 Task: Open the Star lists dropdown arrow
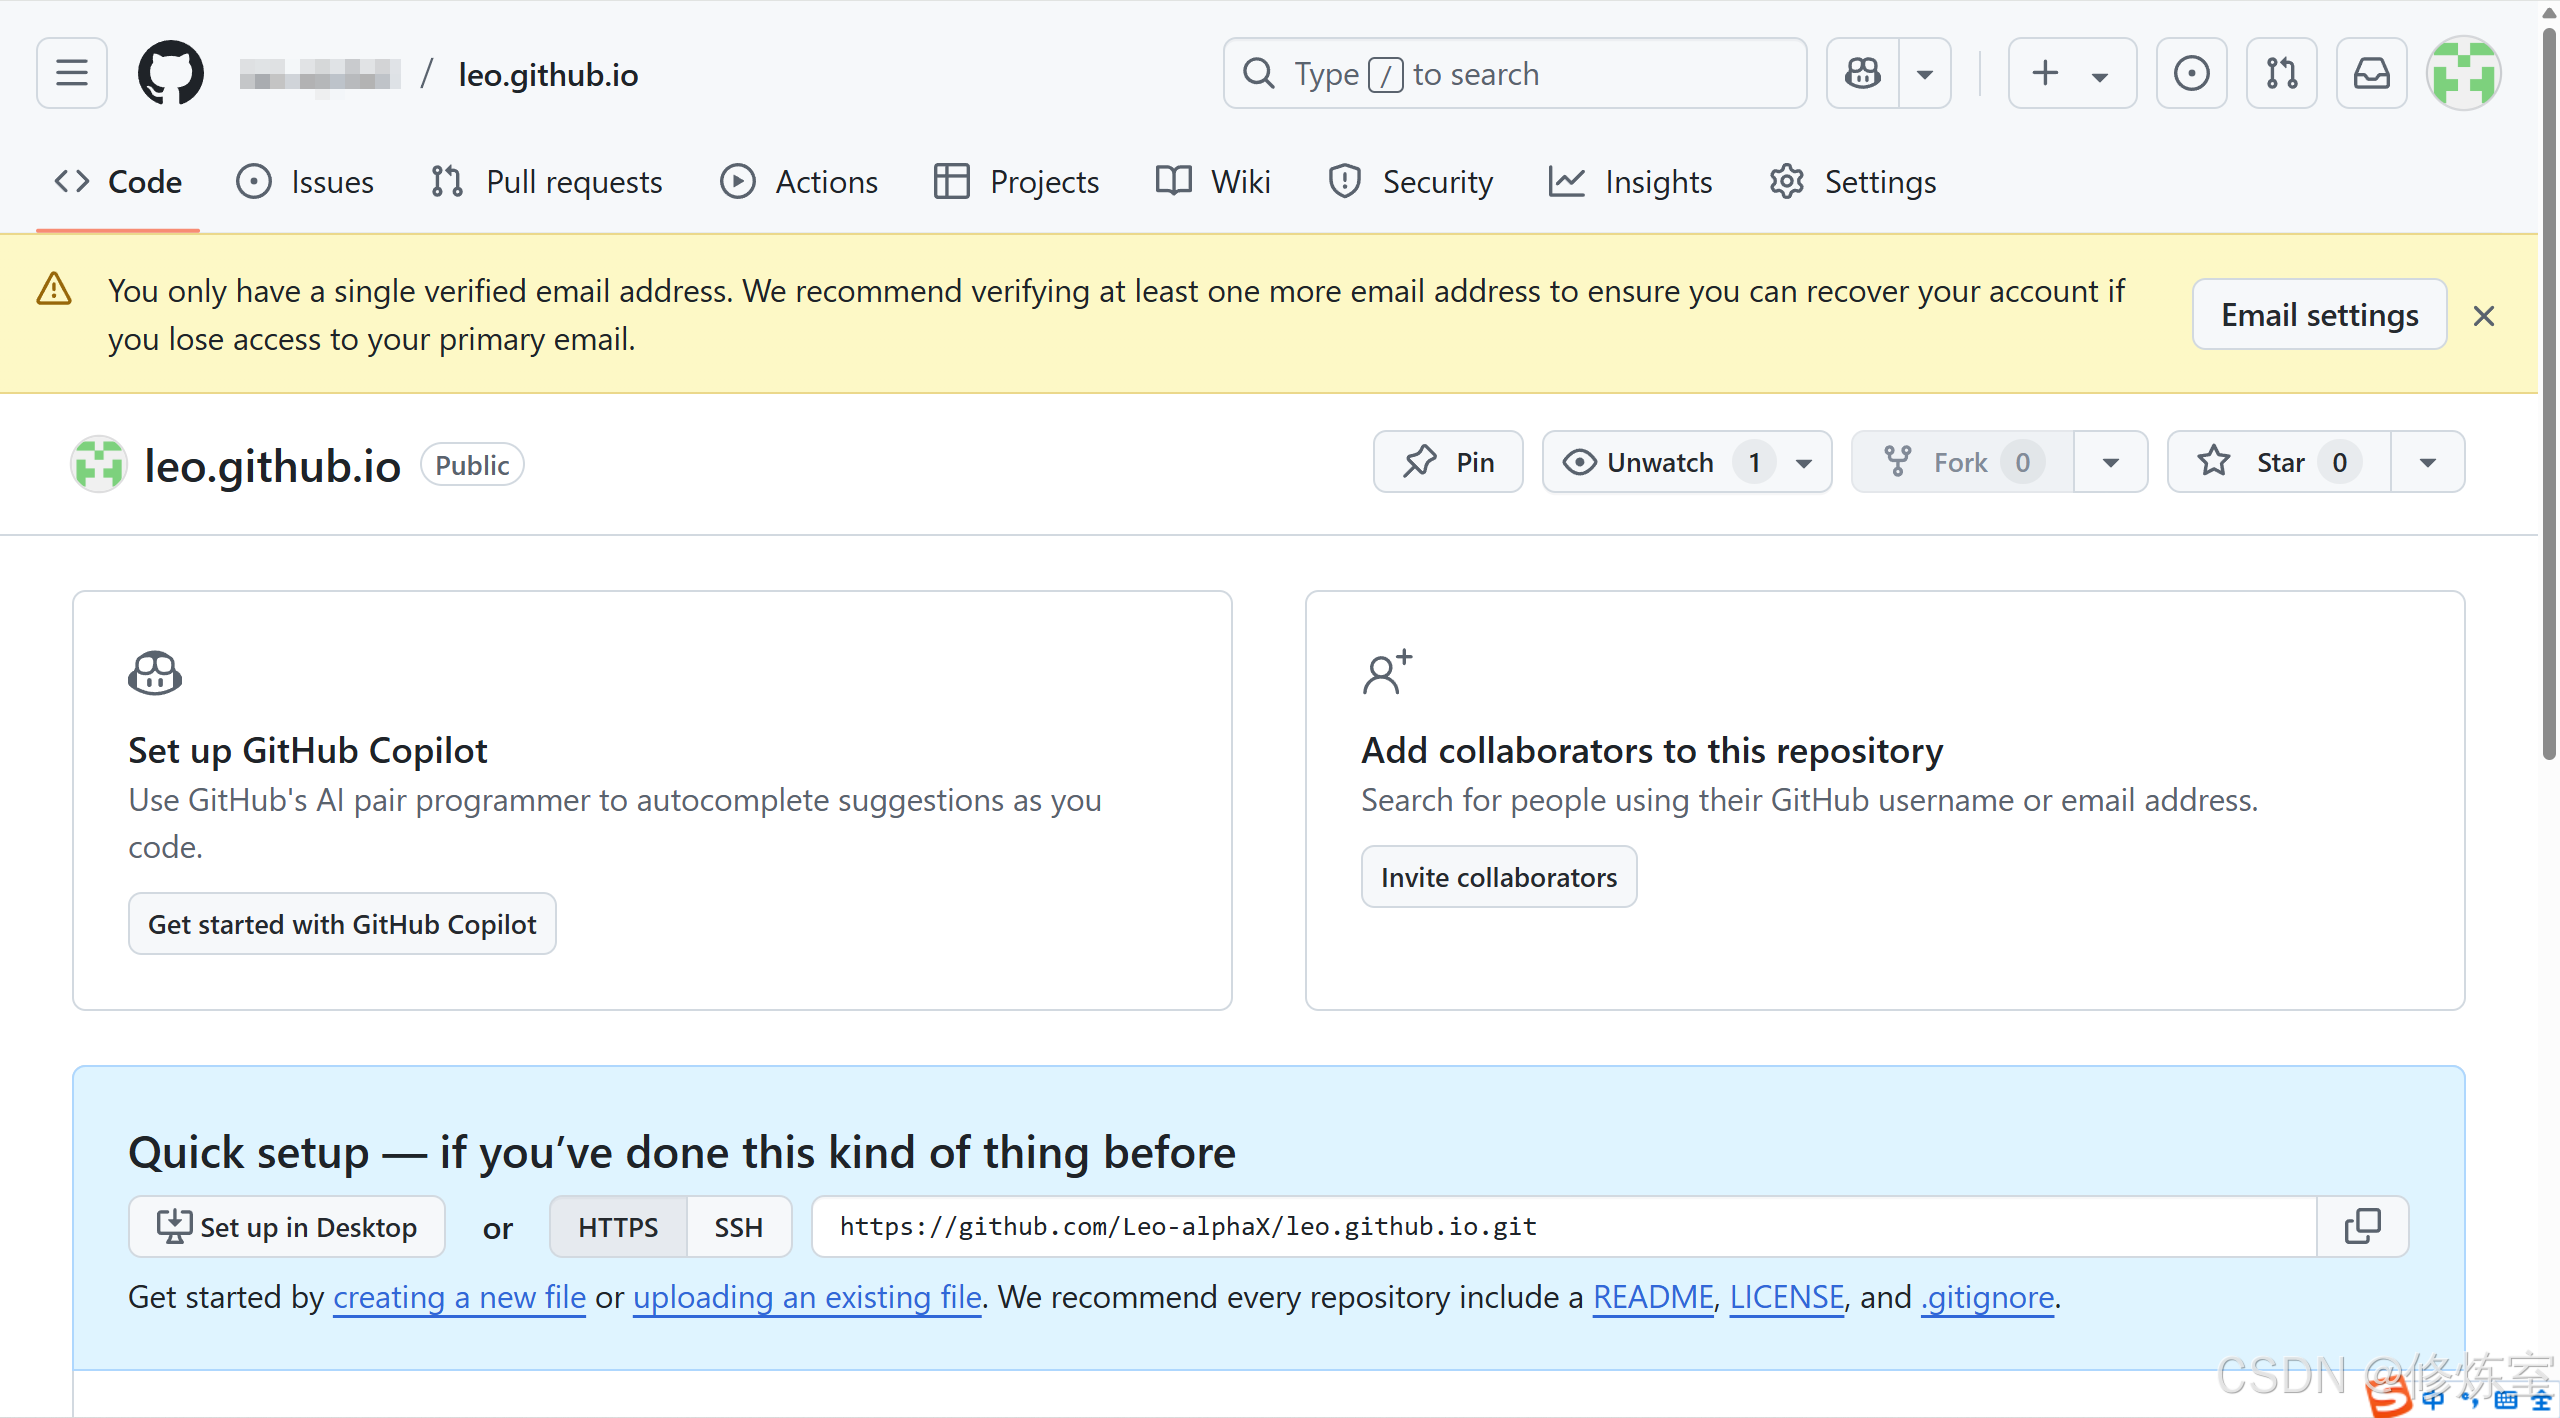tap(2427, 462)
